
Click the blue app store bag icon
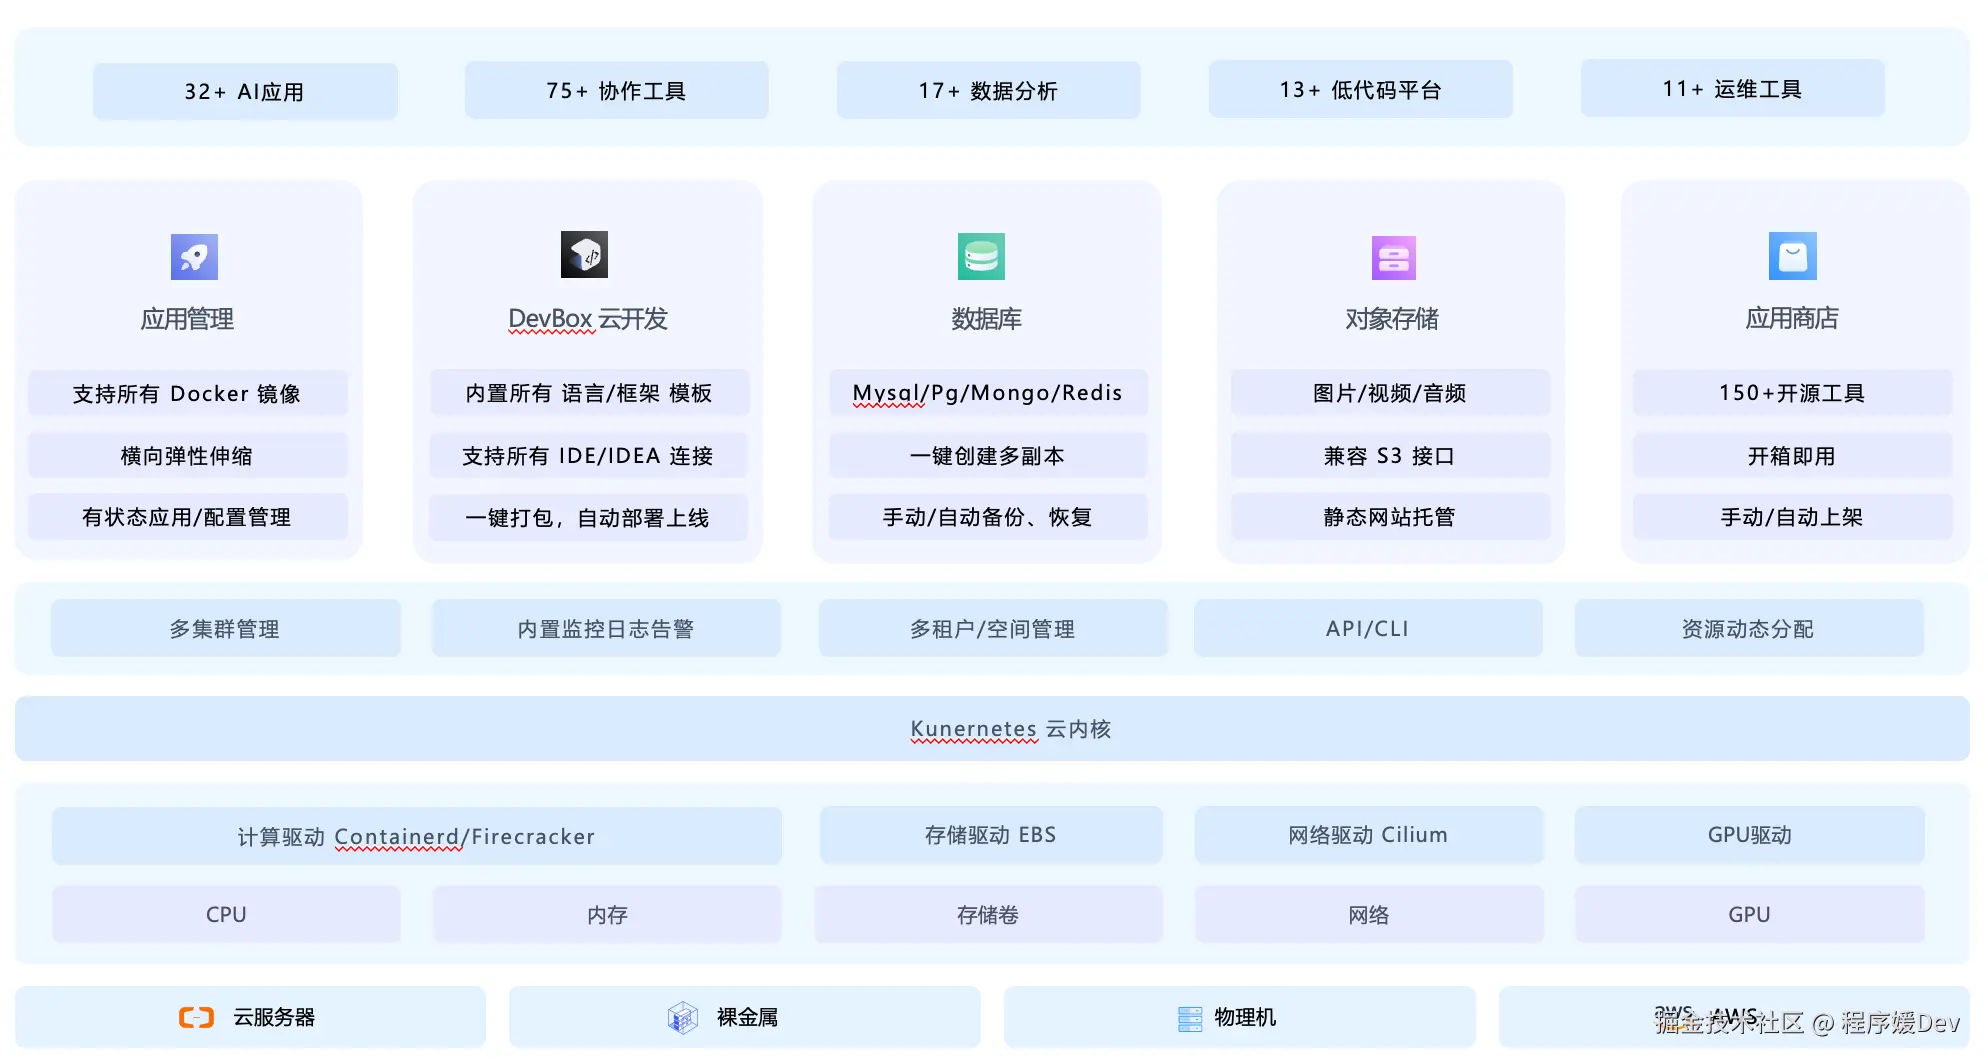point(1792,257)
